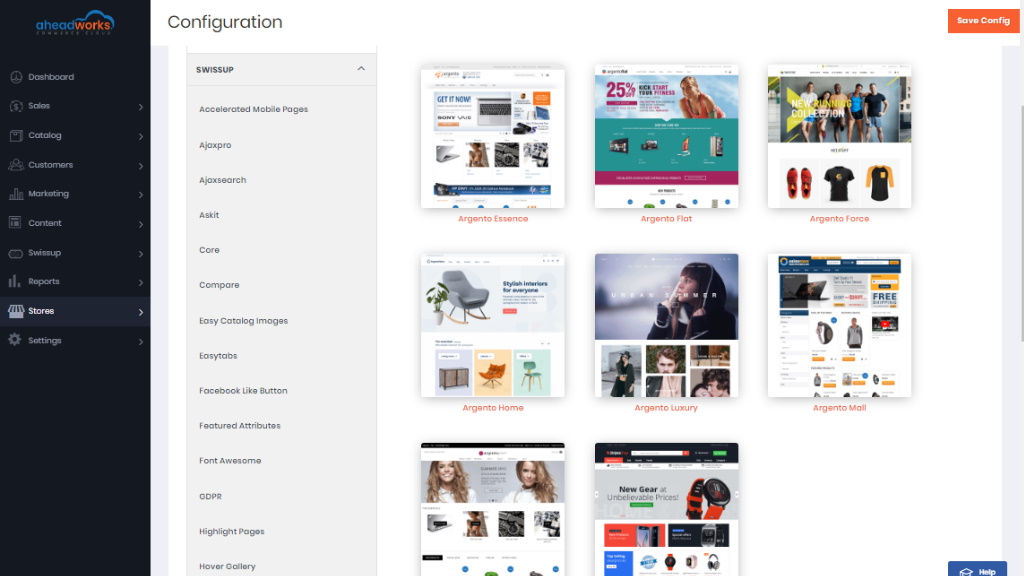The height and width of the screenshot is (576, 1024).
Task: Click the Sales dollar icon
Action: coord(16,106)
